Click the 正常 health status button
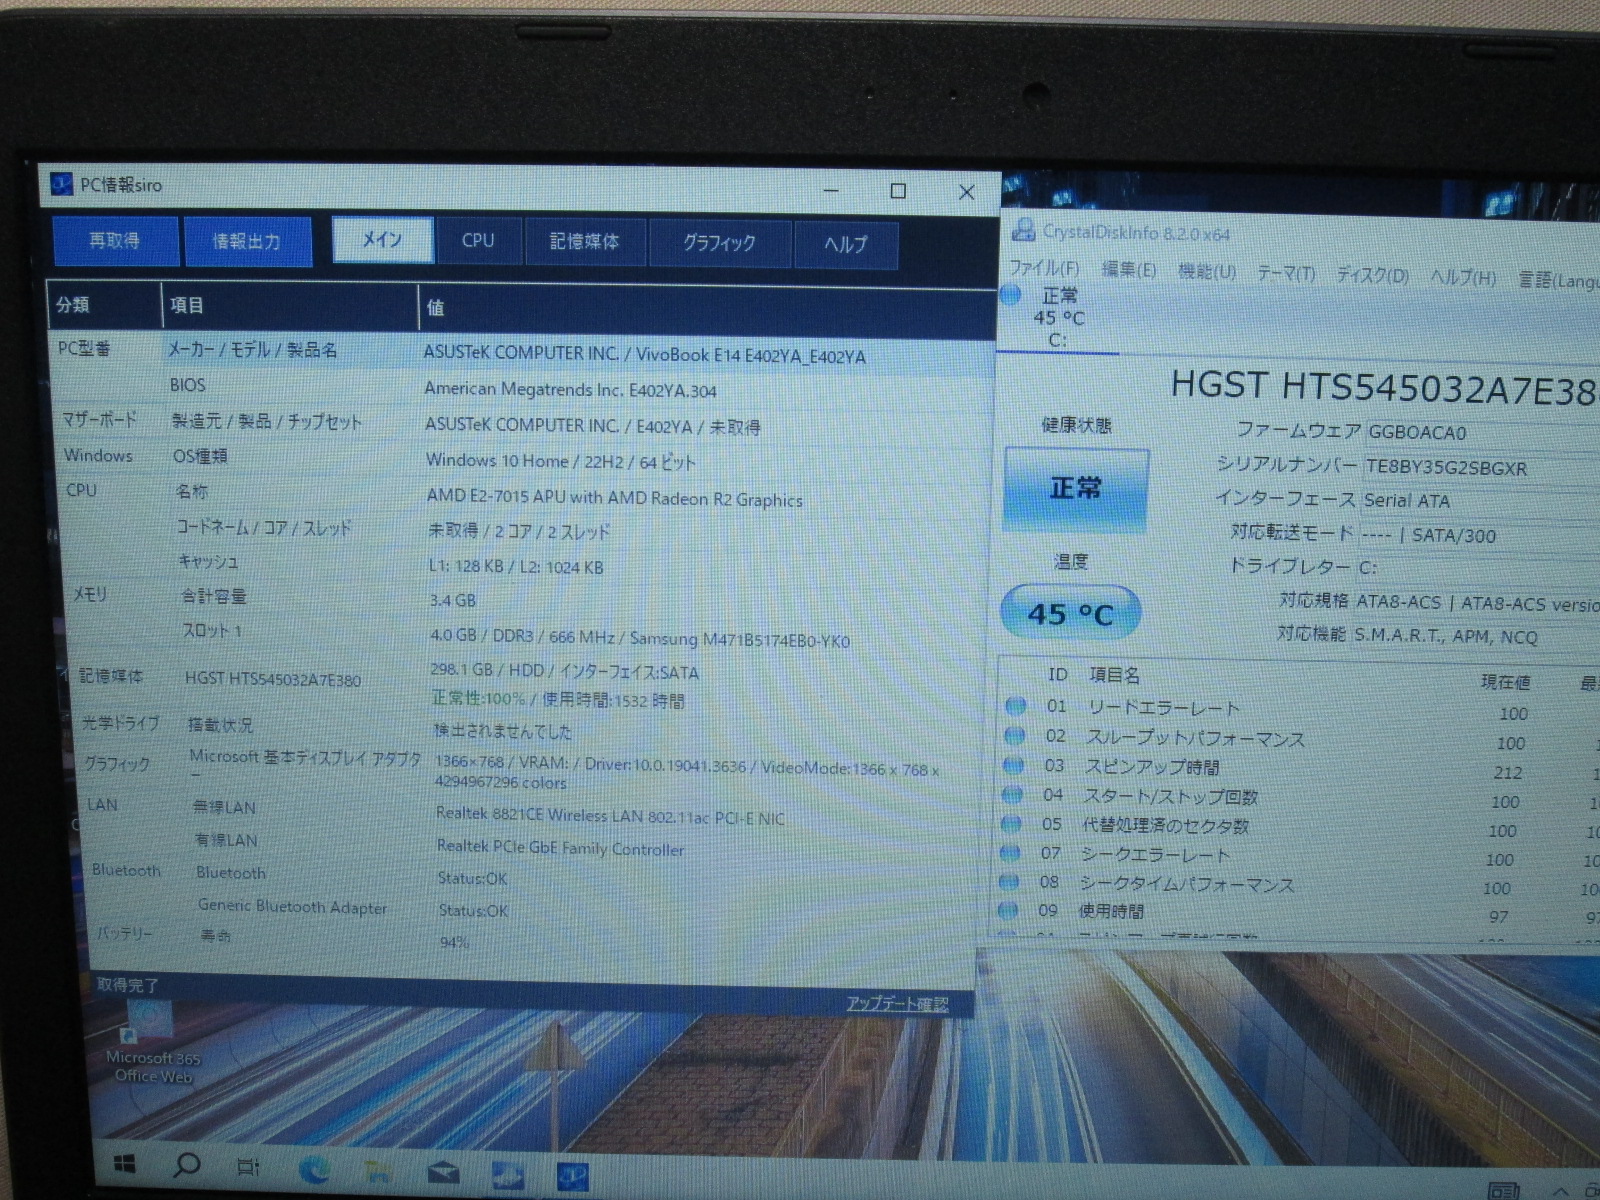1600x1200 pixels. click(x=1076, y=489)
